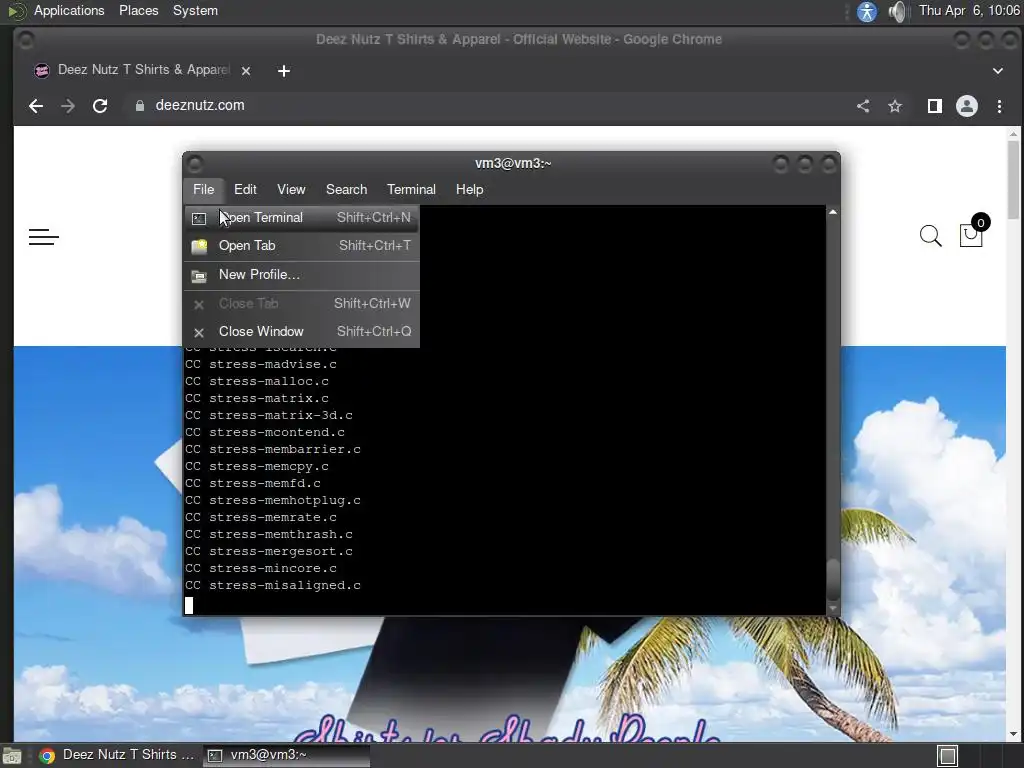Screen dimensions: 1024x768
Task: Open a new Chrome tab
Action: 283,71
